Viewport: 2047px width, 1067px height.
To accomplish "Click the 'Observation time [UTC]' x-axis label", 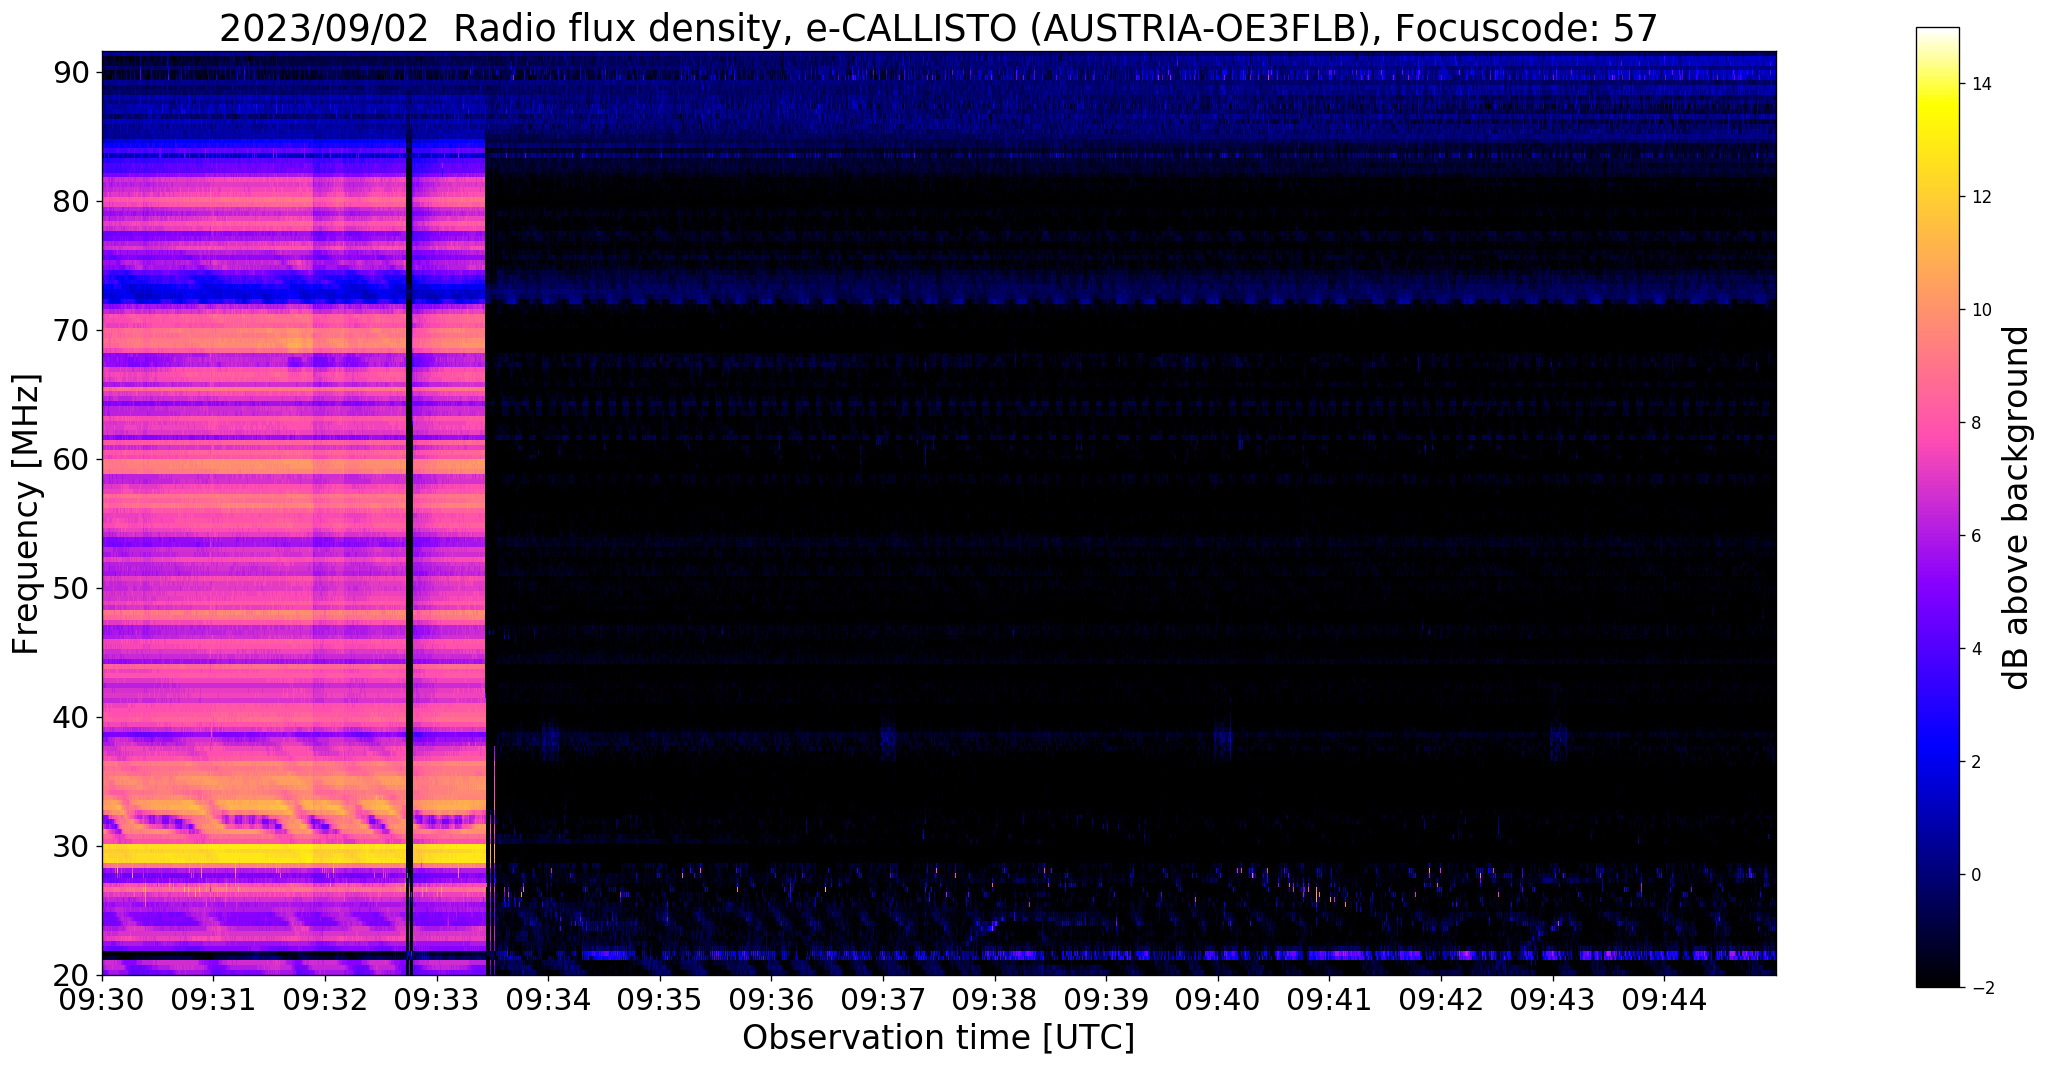I will tap(938, 1038).
